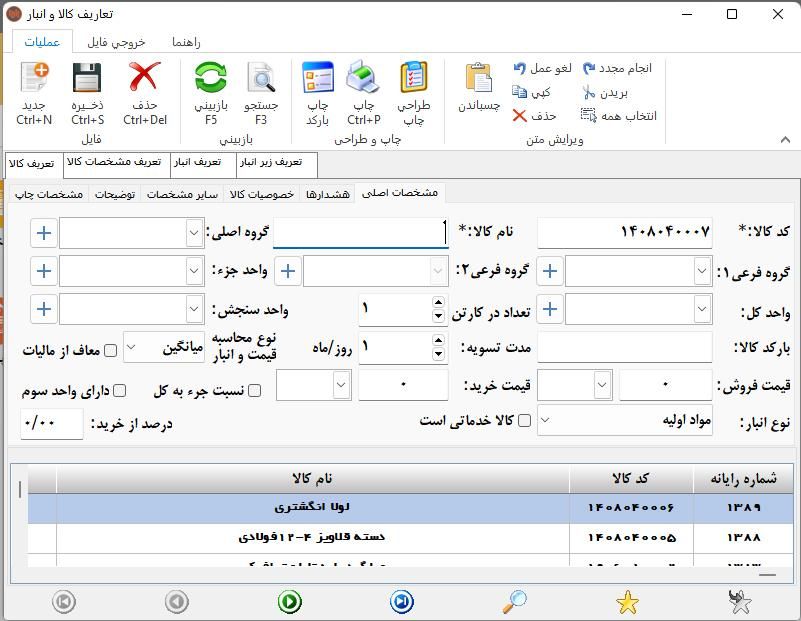Screen dimensions: 801x621
Task: Click plus button next to واحد کل
Action: pyautogui.click(x=550, y=309)
